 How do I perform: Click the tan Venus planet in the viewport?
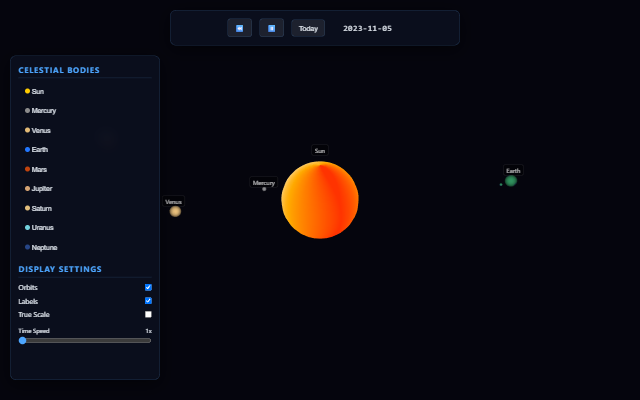pyautogui.click(x=175, y=211)
